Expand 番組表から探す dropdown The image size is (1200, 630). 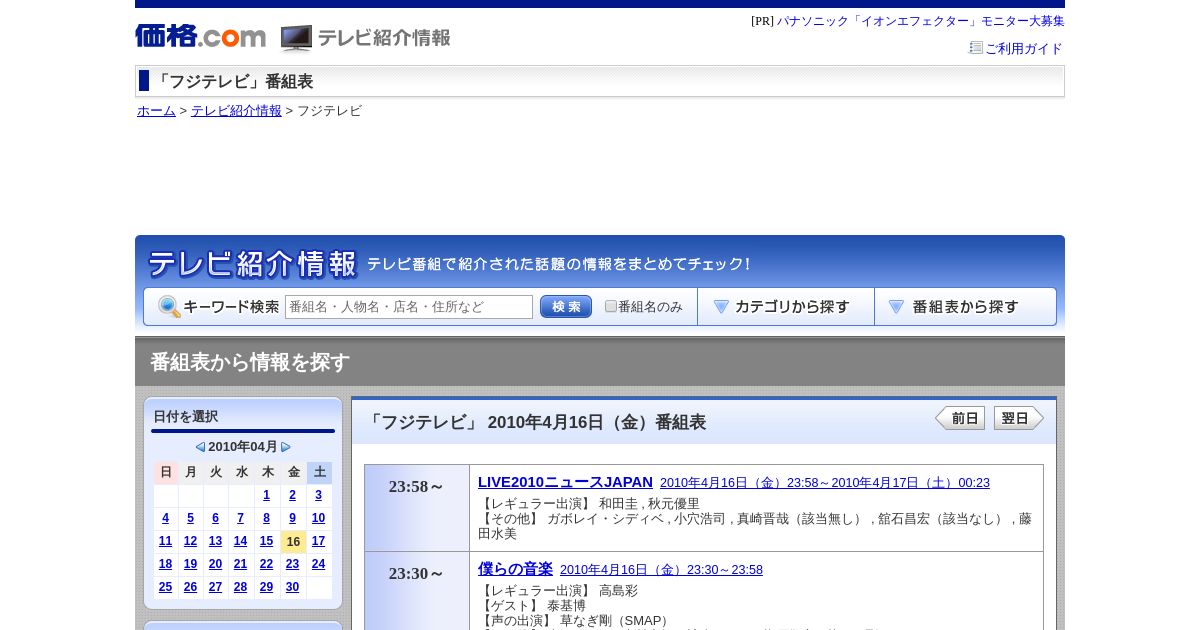tap(965, 307)
